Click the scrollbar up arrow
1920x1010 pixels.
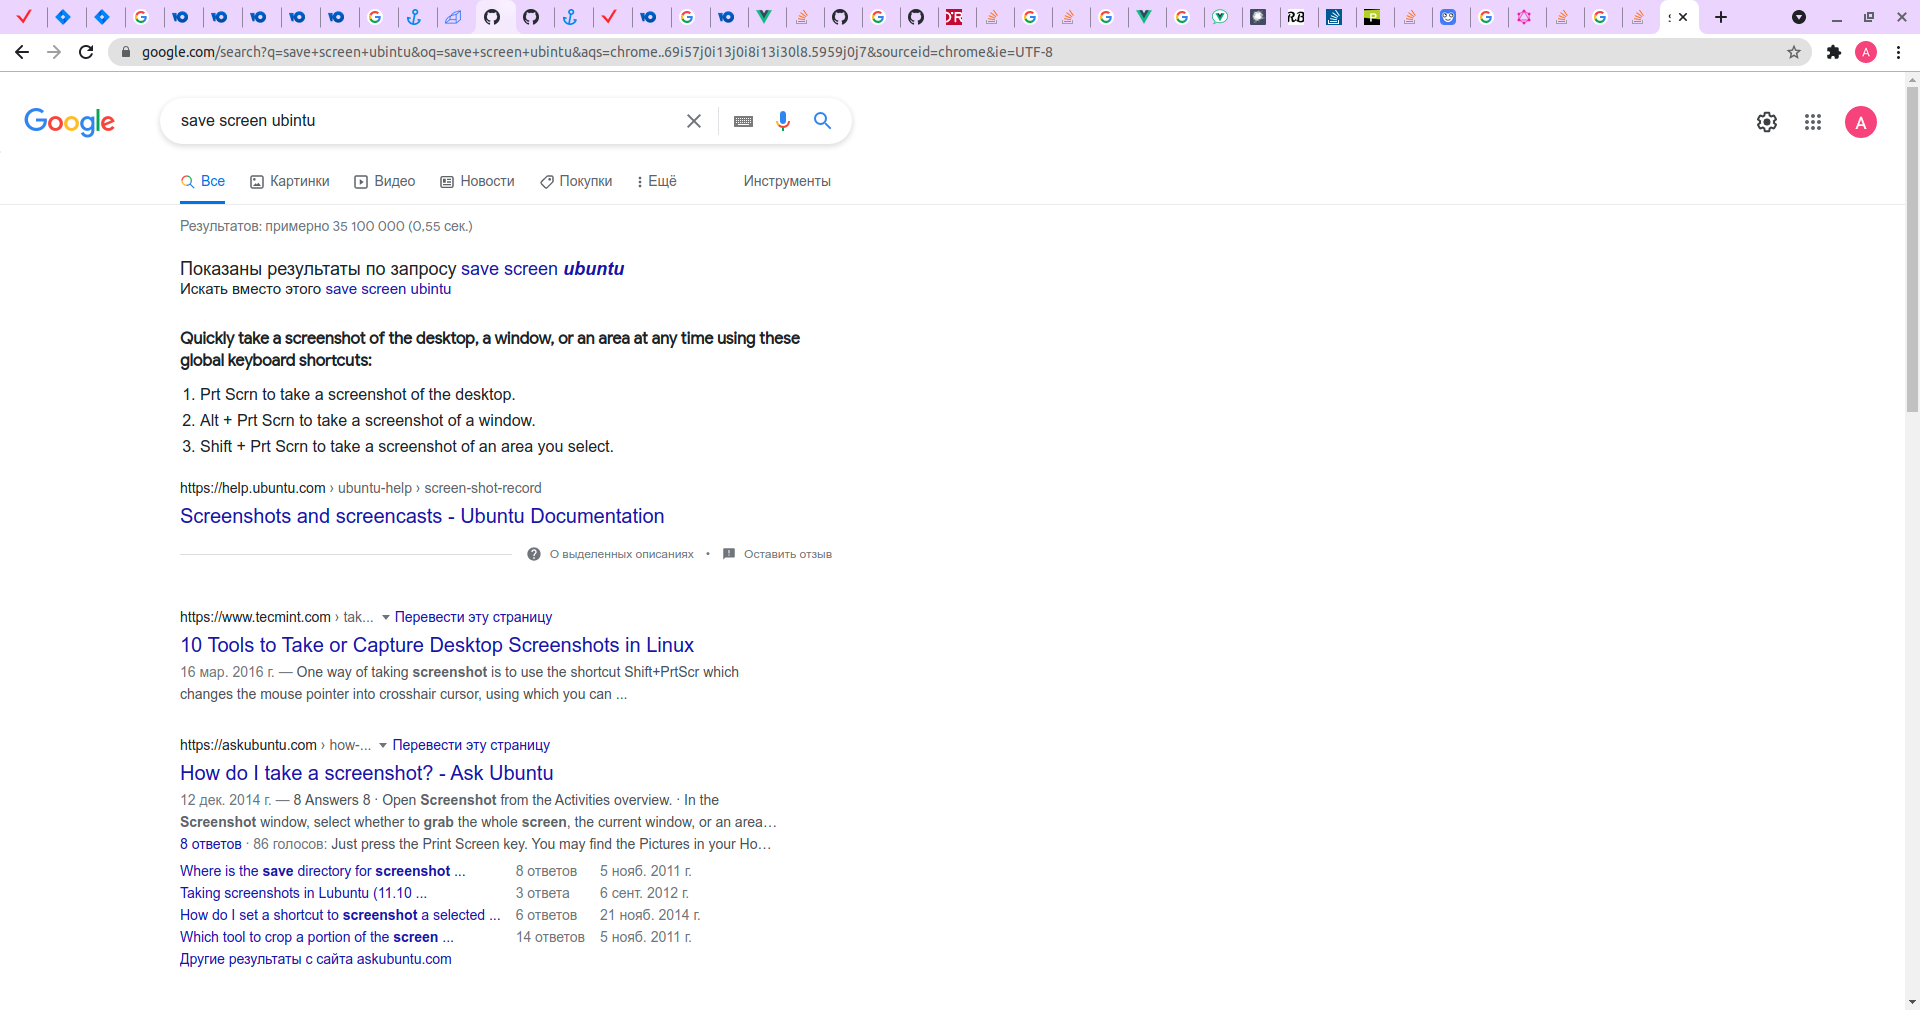point(1912,79)
